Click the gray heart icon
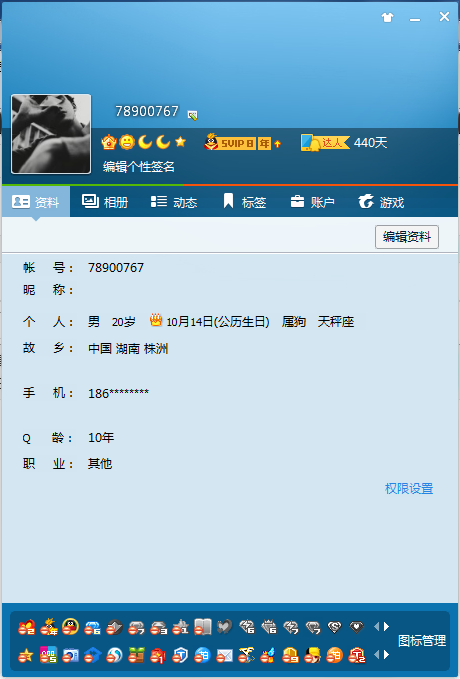Screen dimensions: 460x679 tap(224, 627)
